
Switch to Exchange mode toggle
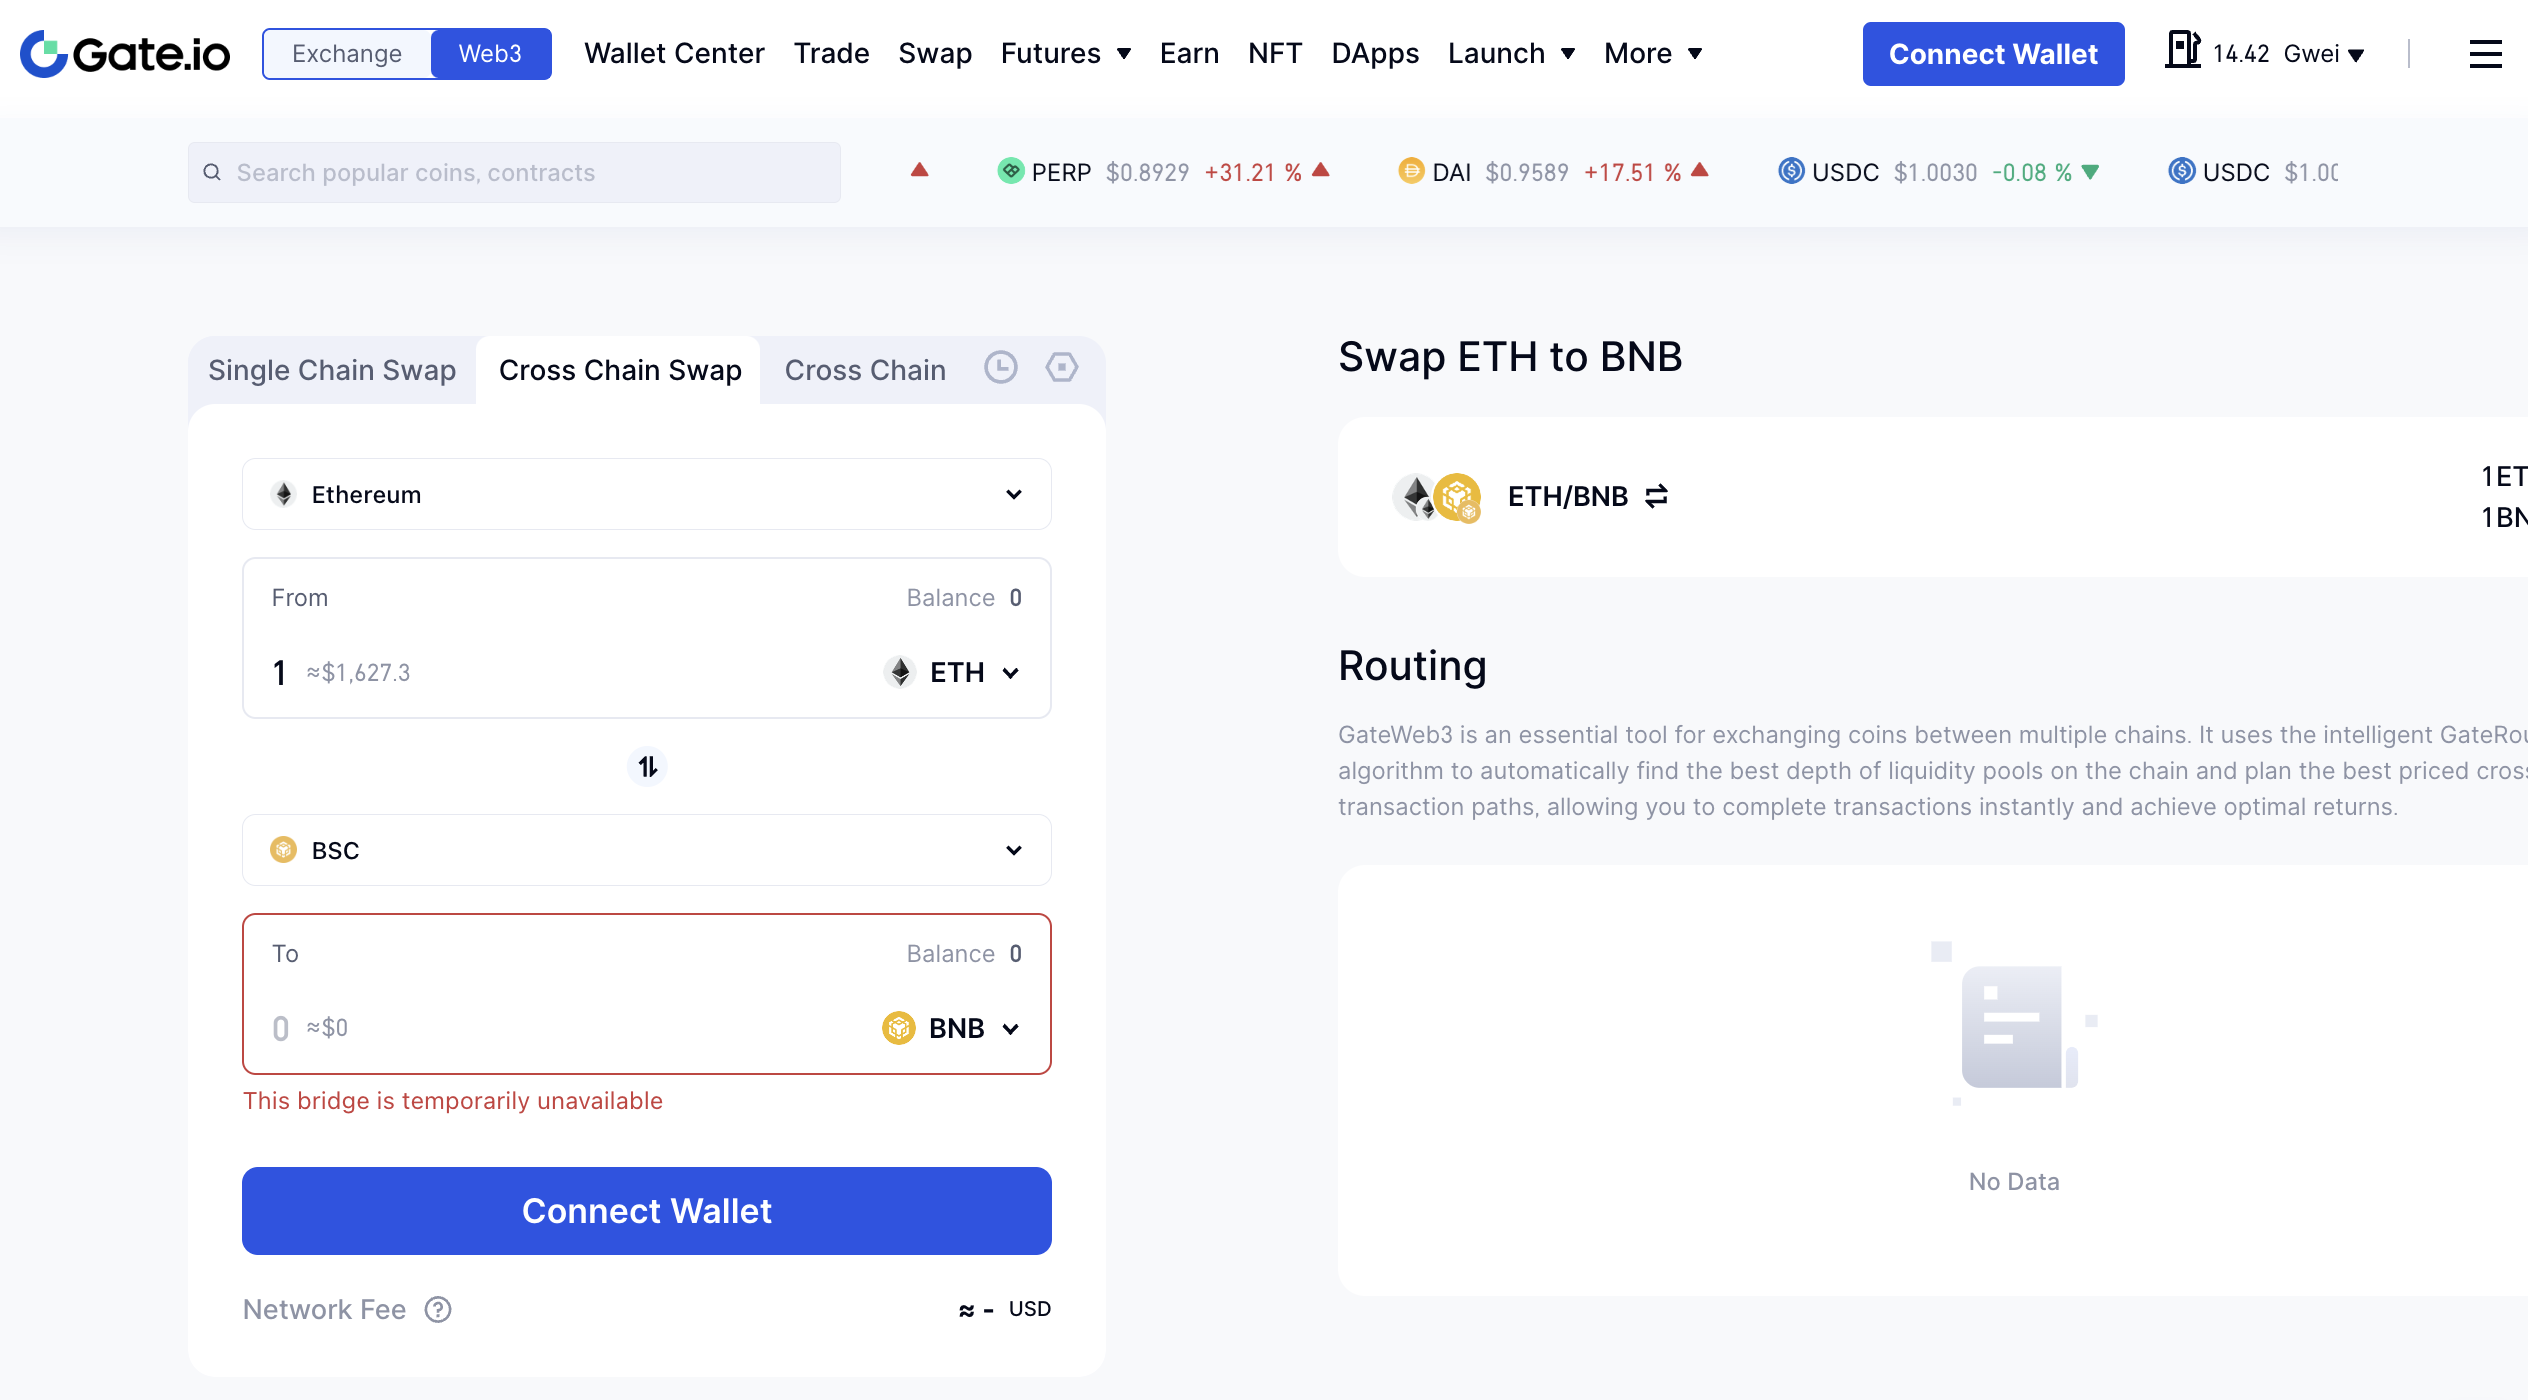(x=347, y=54)
